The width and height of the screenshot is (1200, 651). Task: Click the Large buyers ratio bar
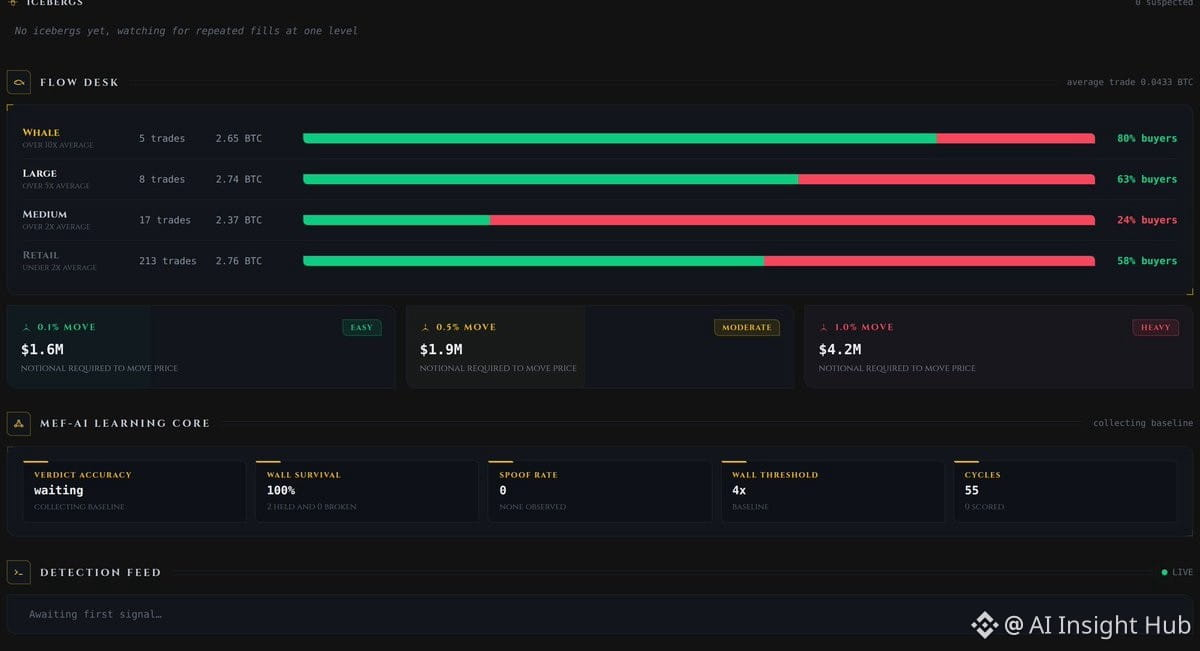[699, 179]
